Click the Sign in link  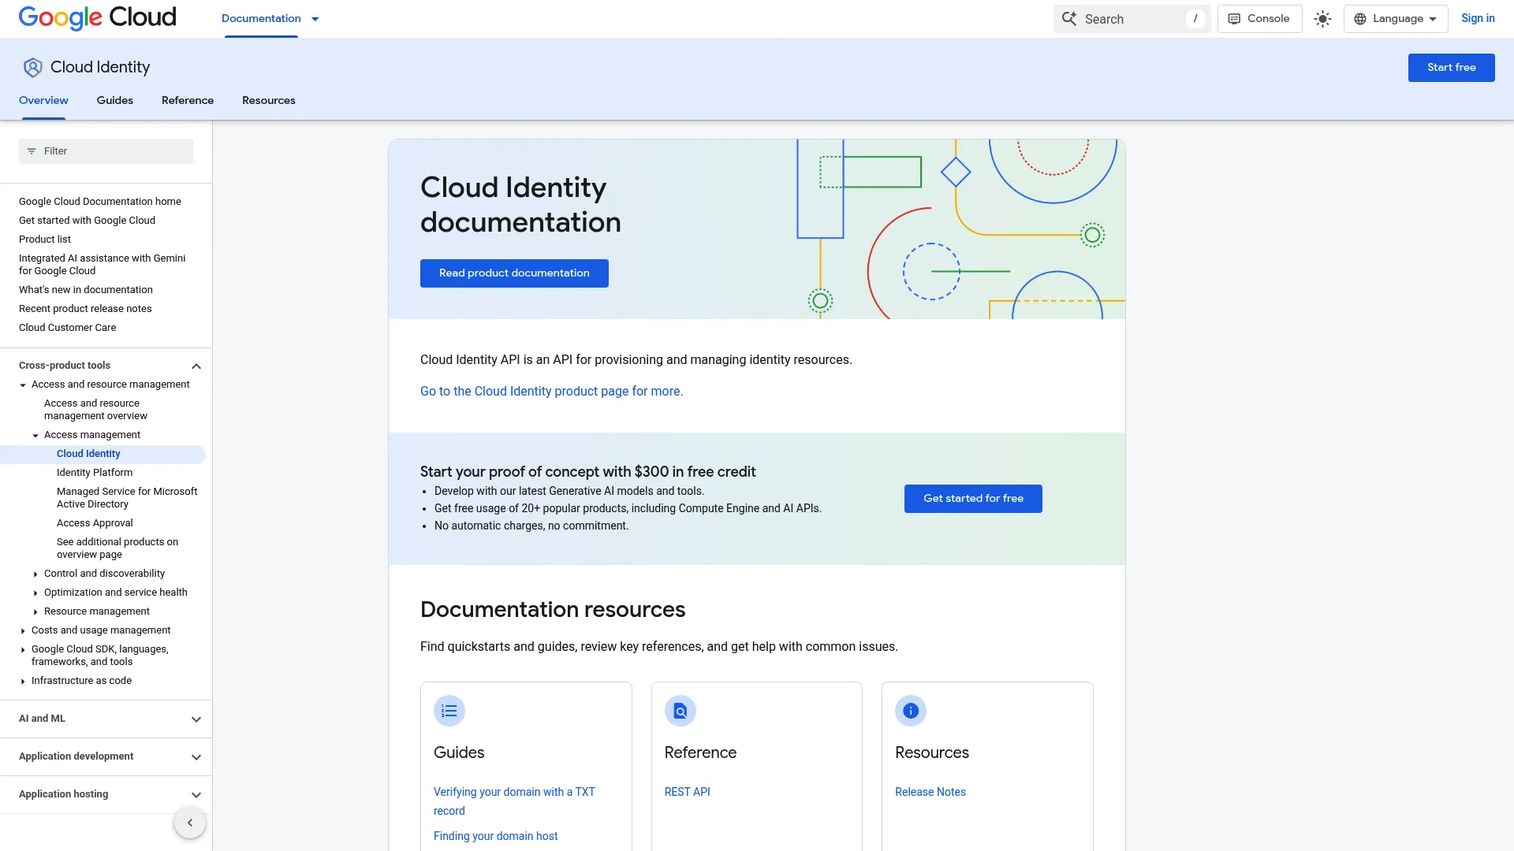(1477, 18)
